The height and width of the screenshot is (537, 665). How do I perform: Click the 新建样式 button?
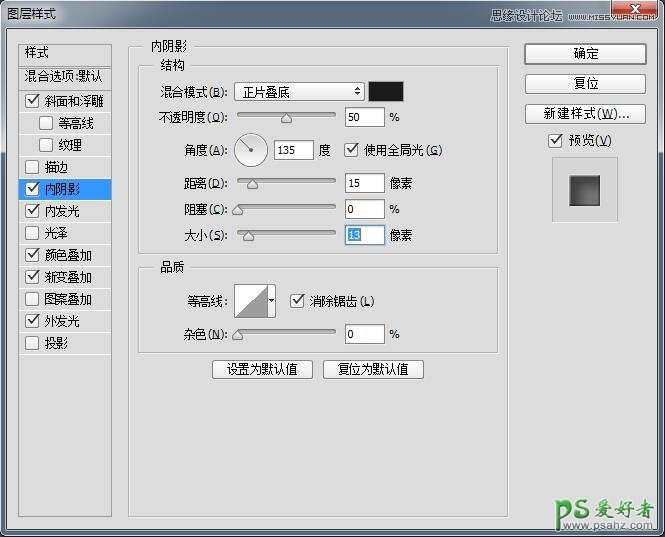point(585,113)
